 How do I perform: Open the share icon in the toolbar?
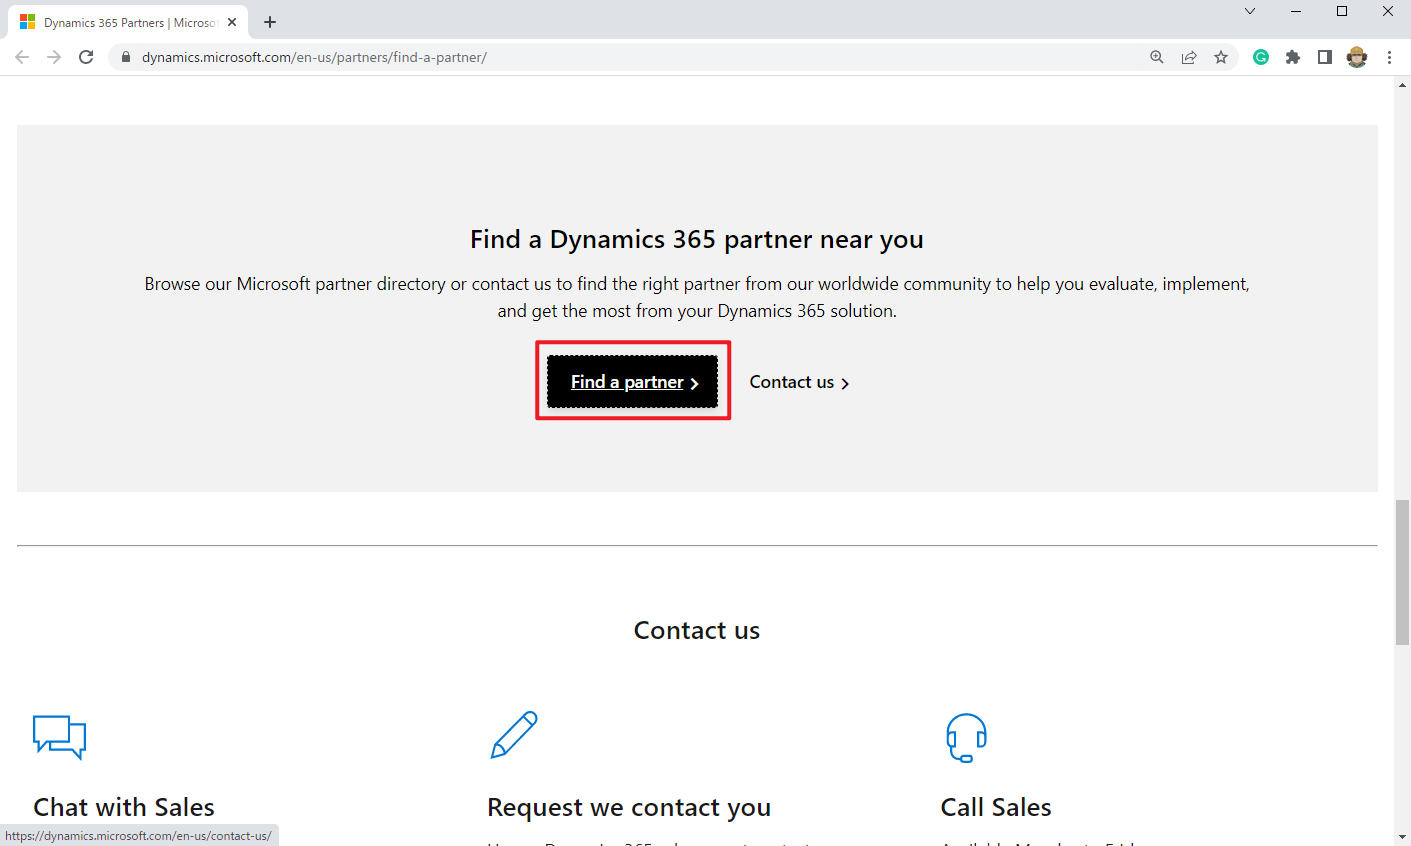click(1188, 57)
